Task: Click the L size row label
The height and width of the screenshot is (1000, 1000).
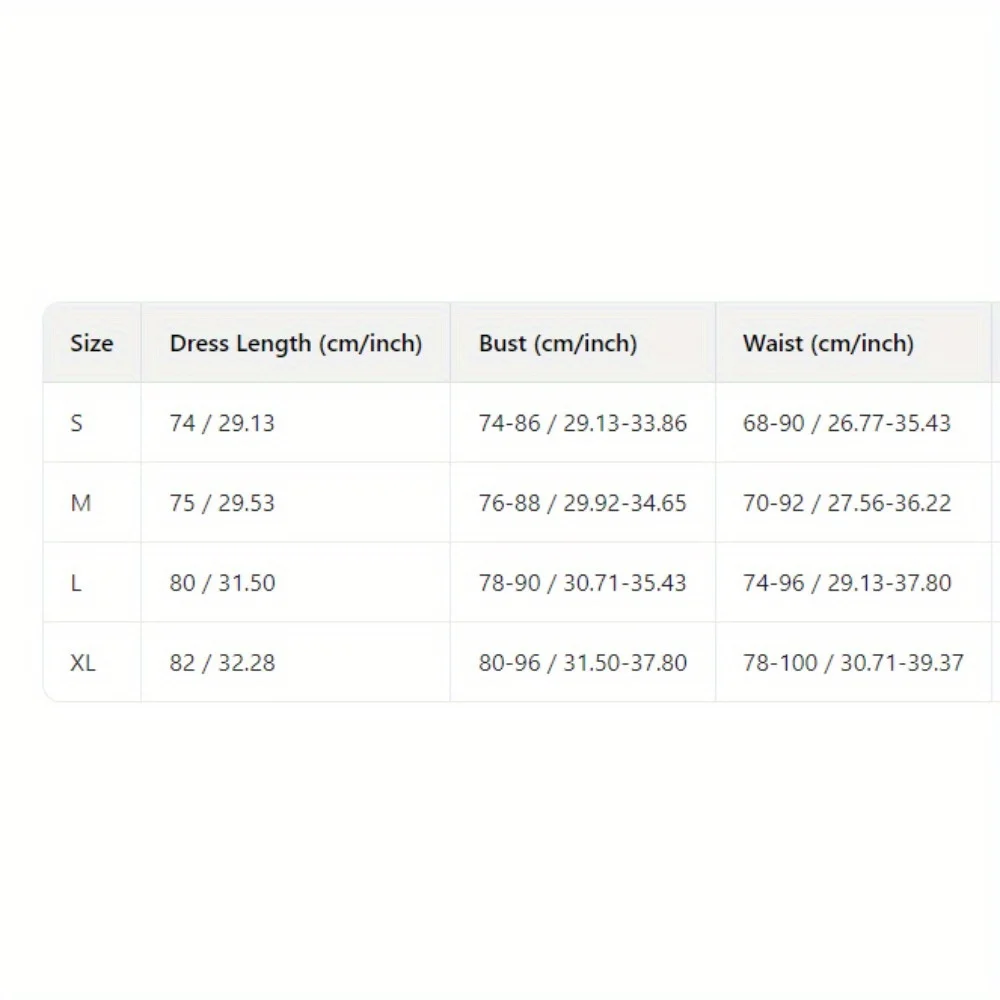Action: point(76,583)
